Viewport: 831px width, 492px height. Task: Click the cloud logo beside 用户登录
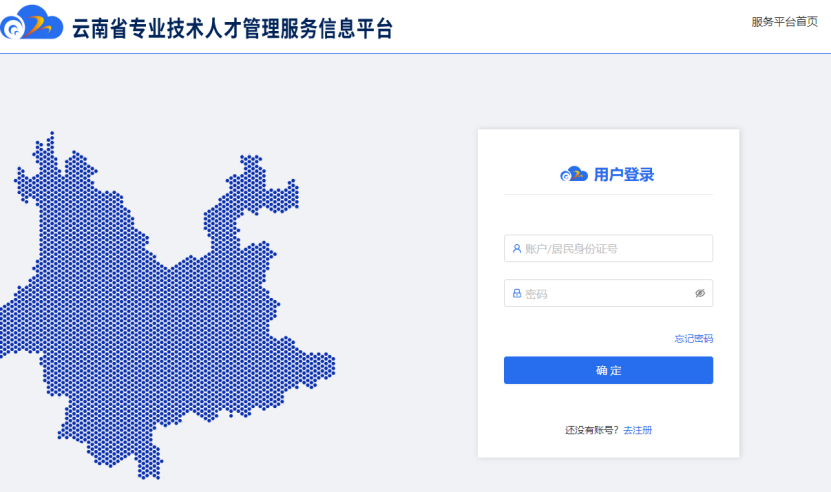point(574,174)
